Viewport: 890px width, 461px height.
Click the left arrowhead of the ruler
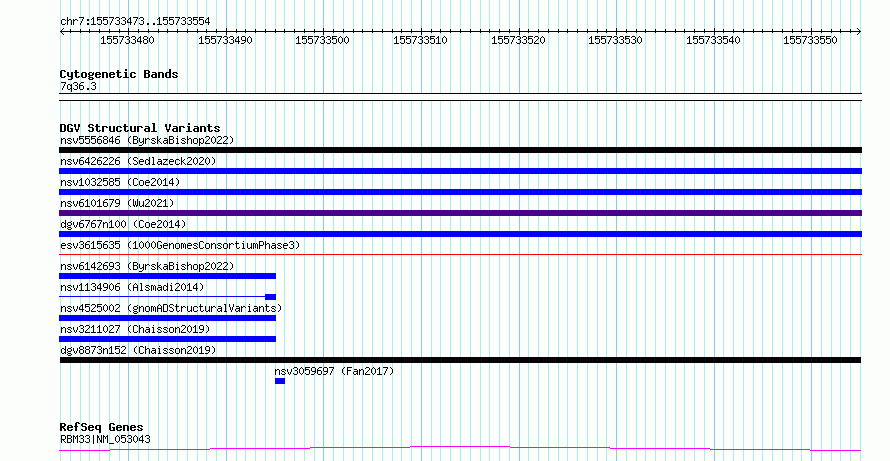[62, 32]
